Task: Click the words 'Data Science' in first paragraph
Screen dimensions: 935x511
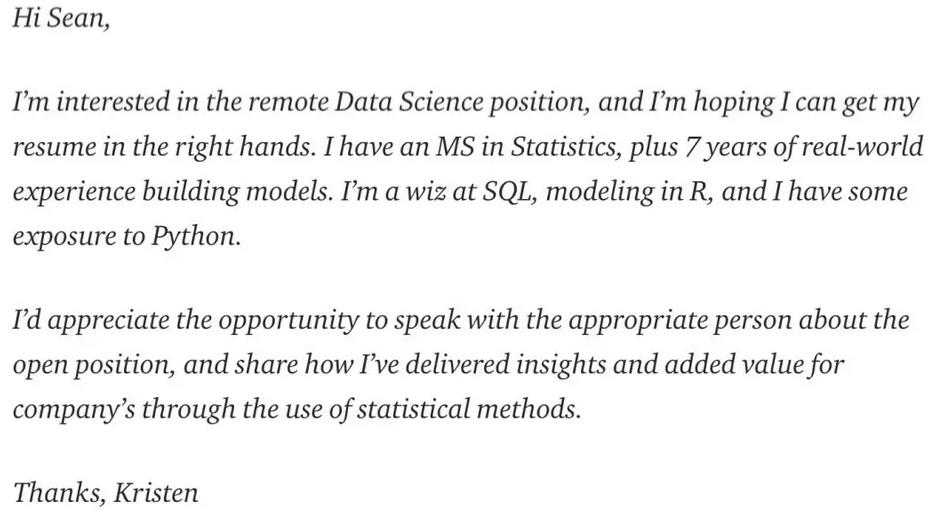Action: point(409,102)
